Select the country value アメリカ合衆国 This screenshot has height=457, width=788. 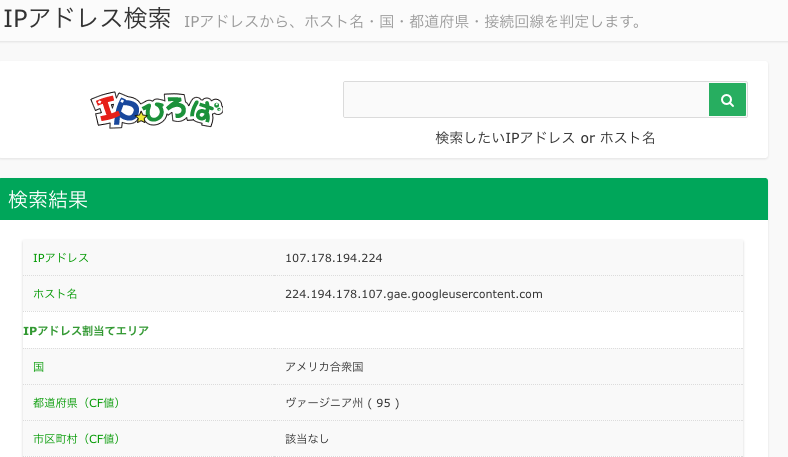click(324, 367)
